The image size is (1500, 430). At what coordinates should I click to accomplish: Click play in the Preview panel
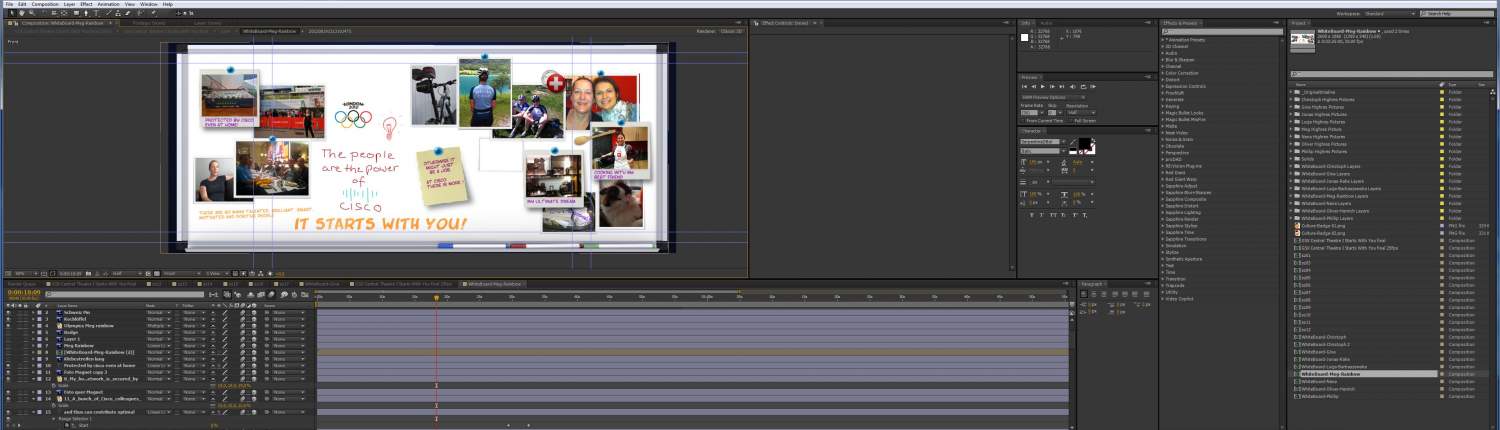pyautogui.click(x=1043, y=87)
